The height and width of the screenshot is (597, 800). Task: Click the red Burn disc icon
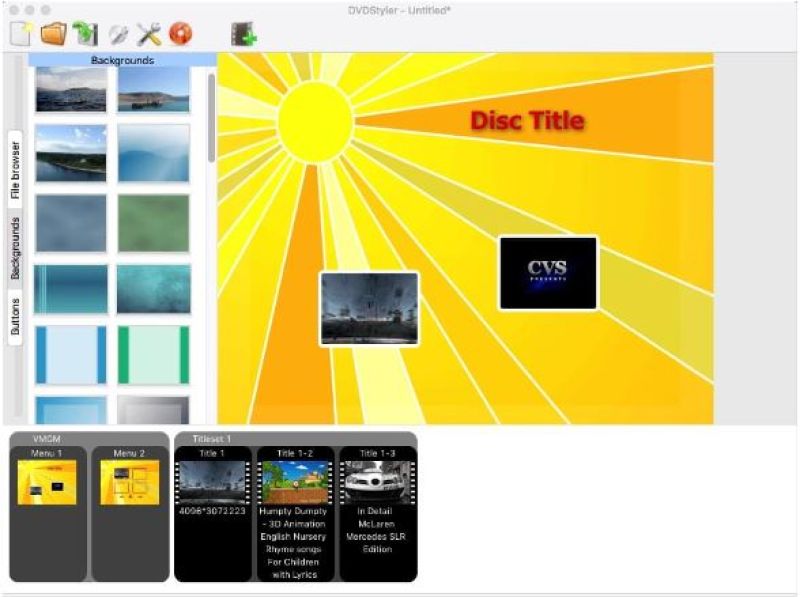pos(180,34)
